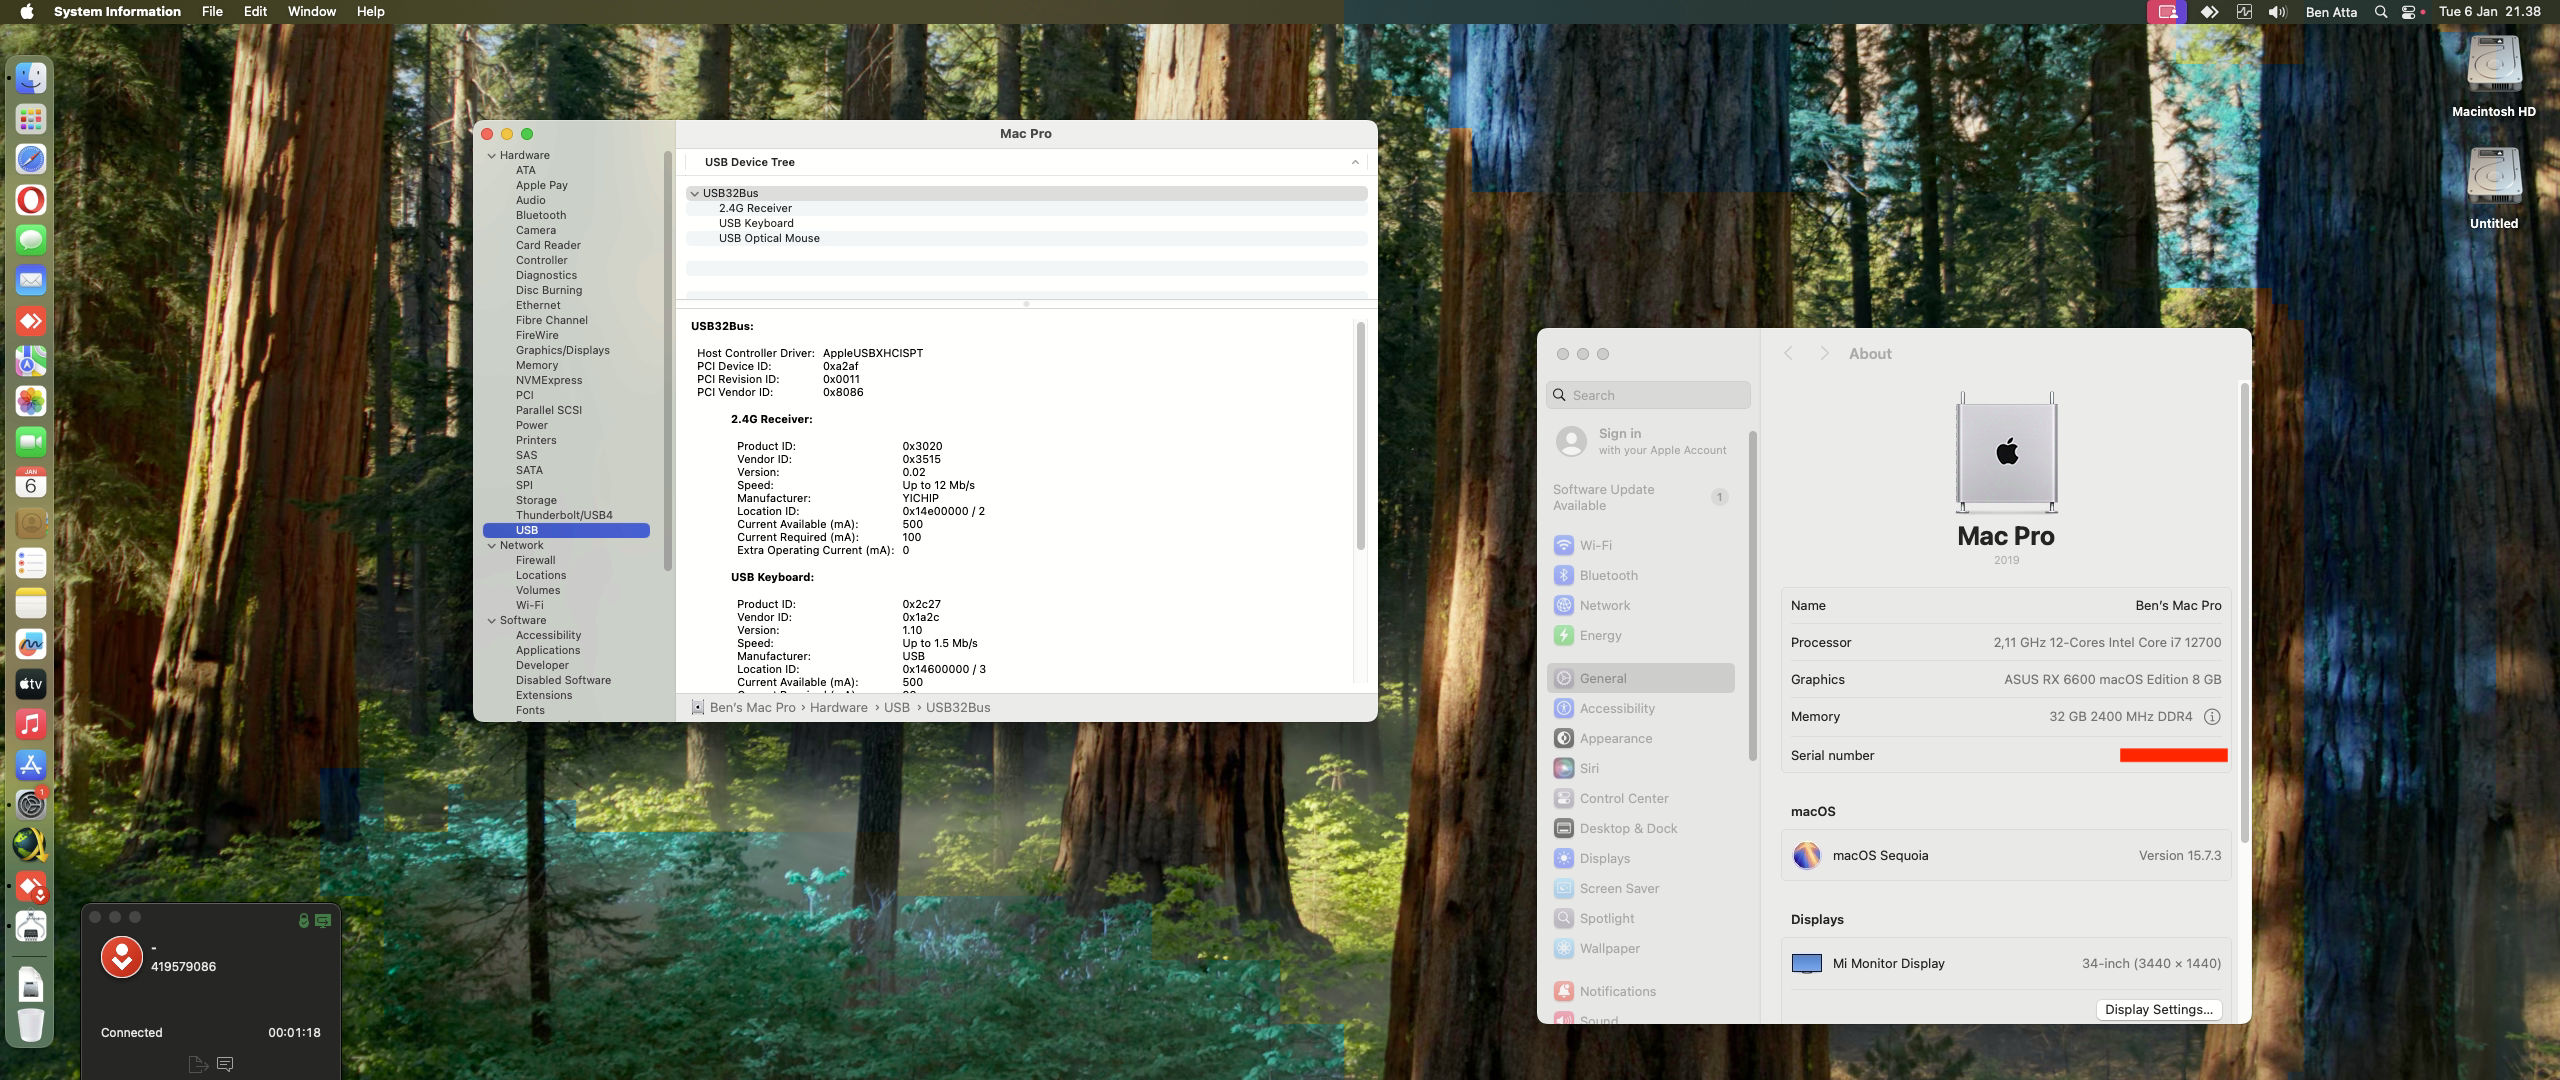Open the Help menu
The height and width of the screenshot is (1080, 2560).
(x=371, y=12)
